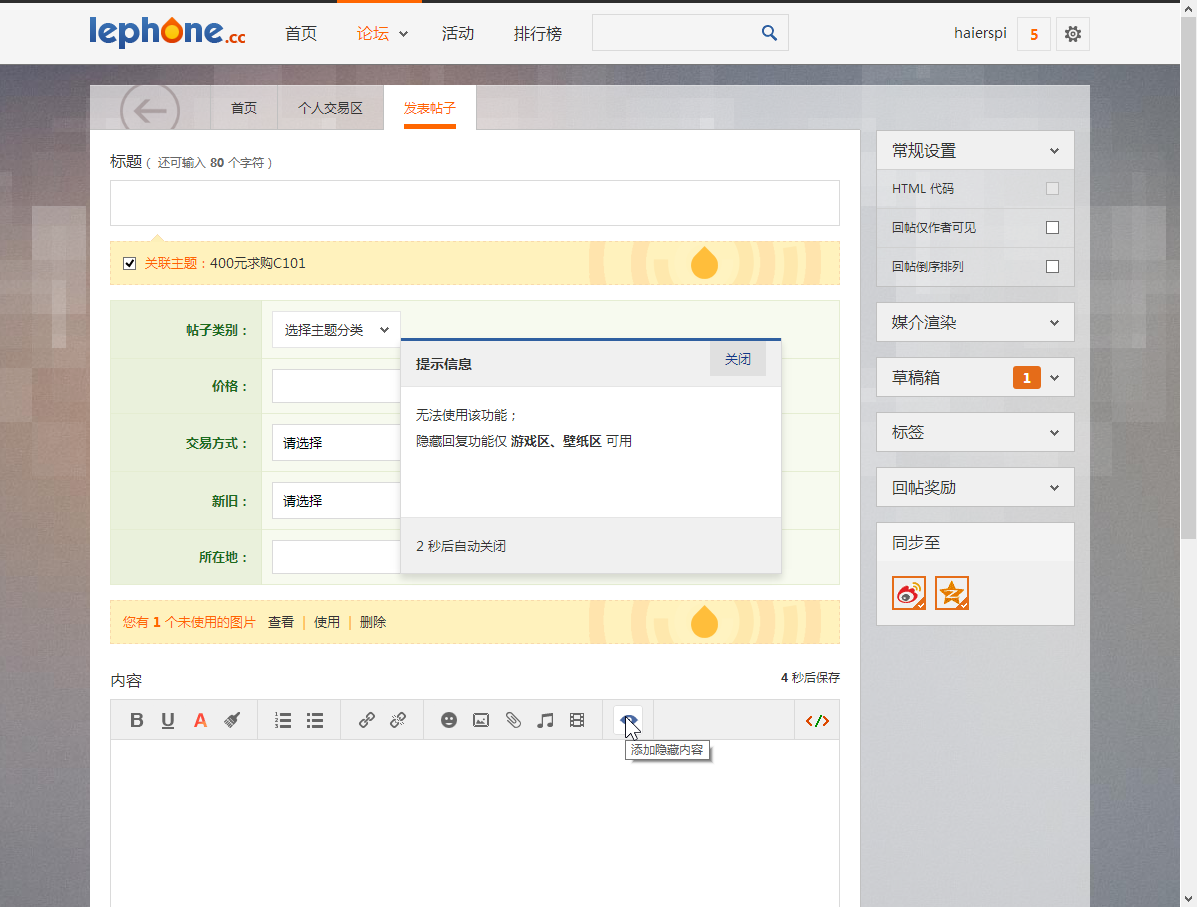Insert an image into the post
The width and height of the screenshot is (1197, 907).
(481, 720)
